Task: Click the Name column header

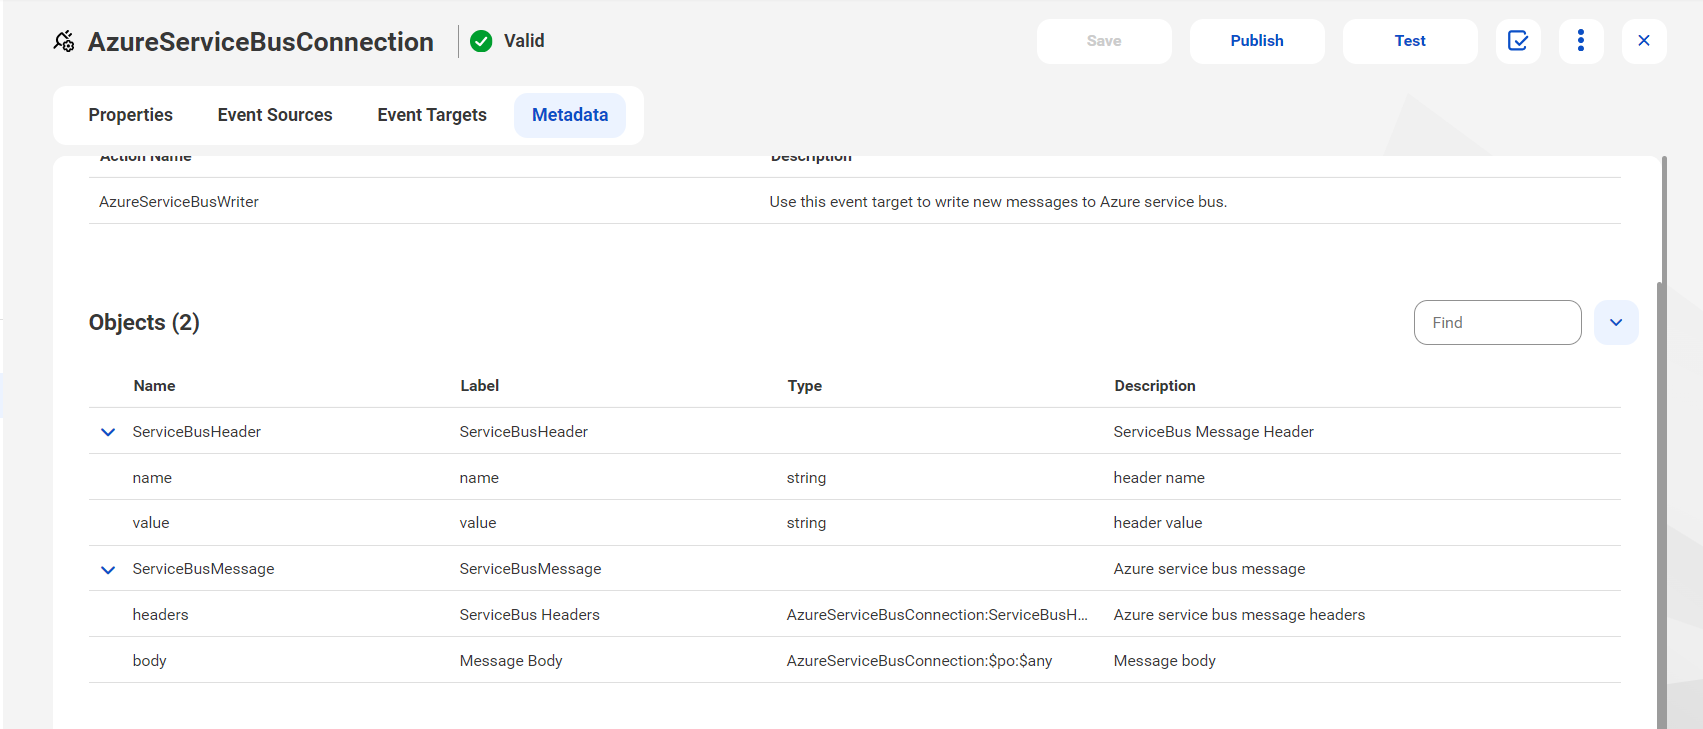Action: click(x=155, y=386)
